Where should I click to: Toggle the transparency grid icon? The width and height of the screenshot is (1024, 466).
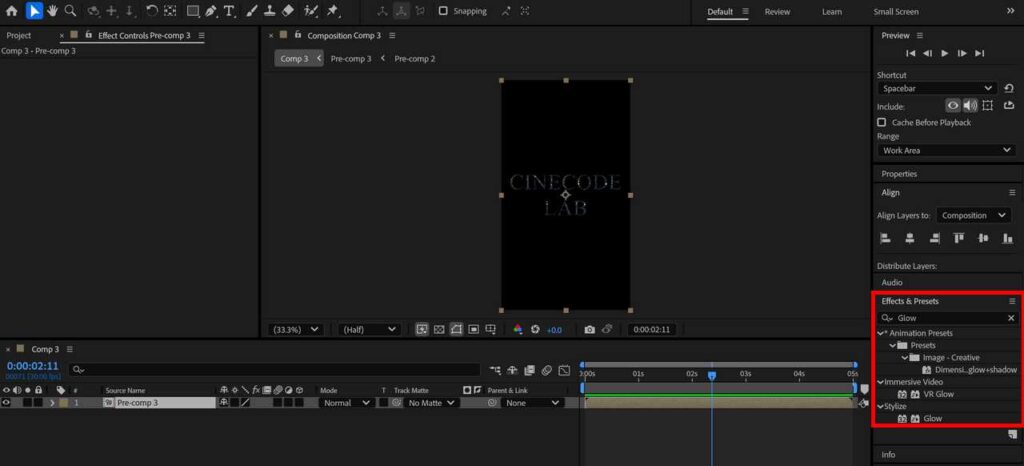pos(439,330)
